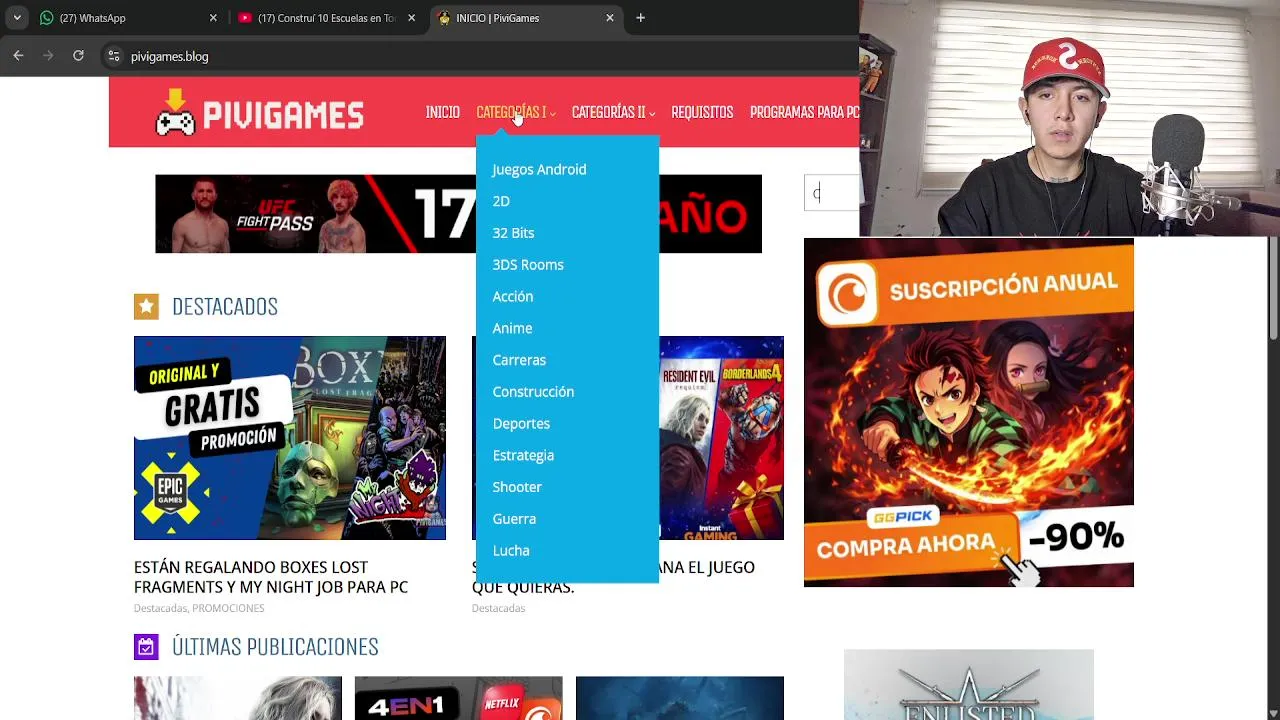Close the YouTube tab
Image resolution: width=1280 pixels, height=720 pixels.
coord(411,18)
